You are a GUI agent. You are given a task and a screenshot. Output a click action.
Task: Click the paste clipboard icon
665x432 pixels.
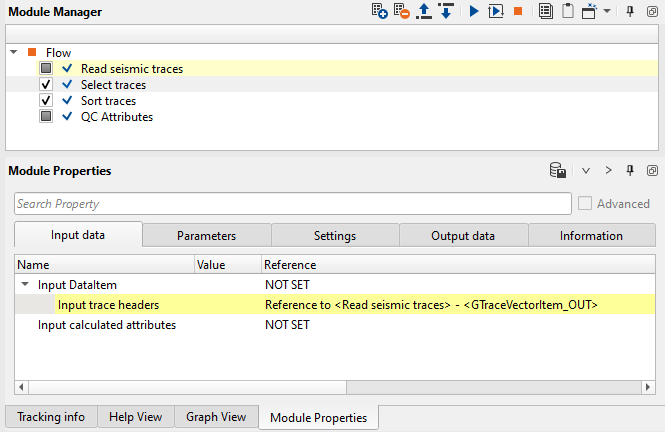[x=568, y=12]
